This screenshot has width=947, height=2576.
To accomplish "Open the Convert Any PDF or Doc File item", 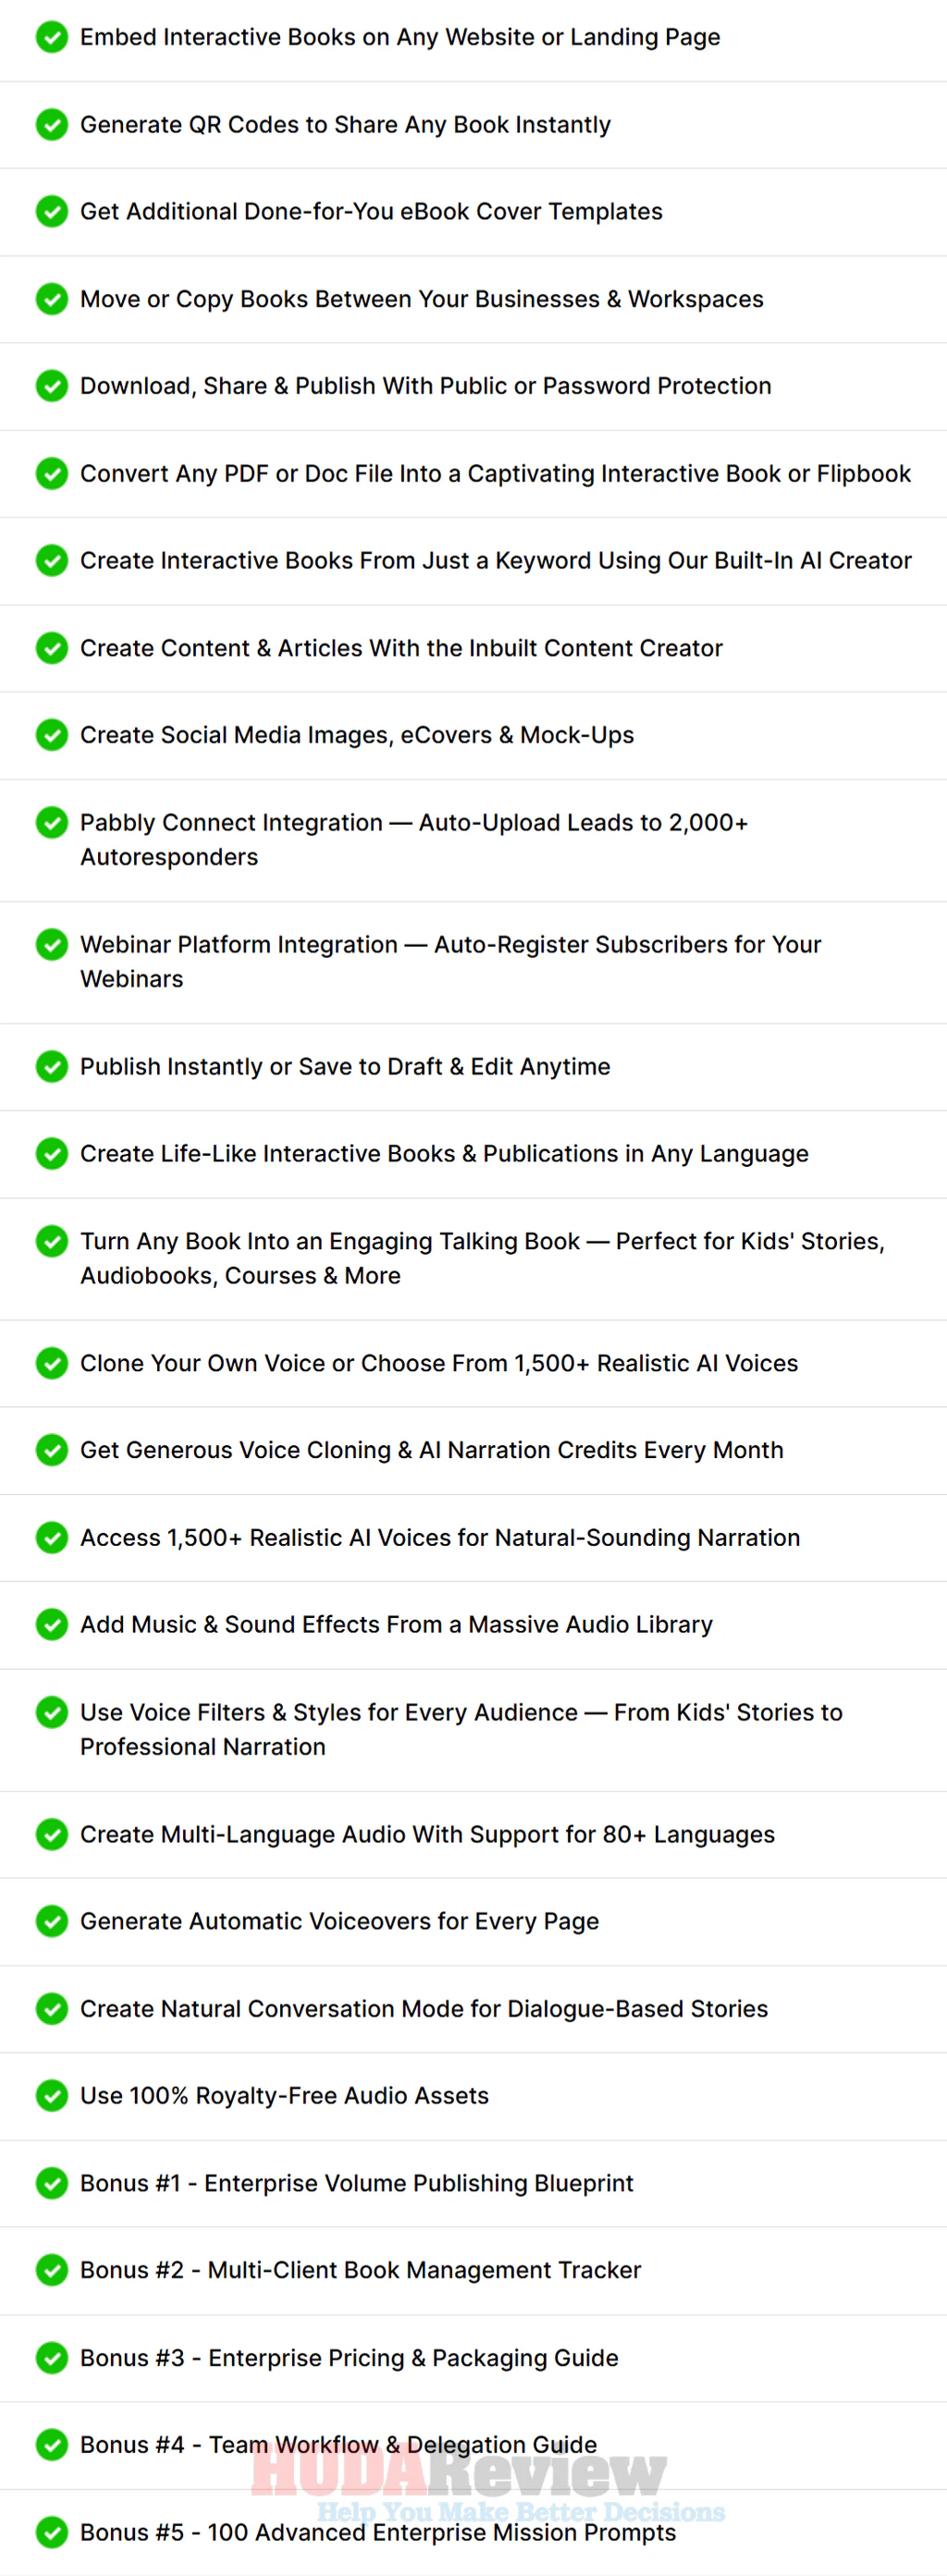I will 495,474.
